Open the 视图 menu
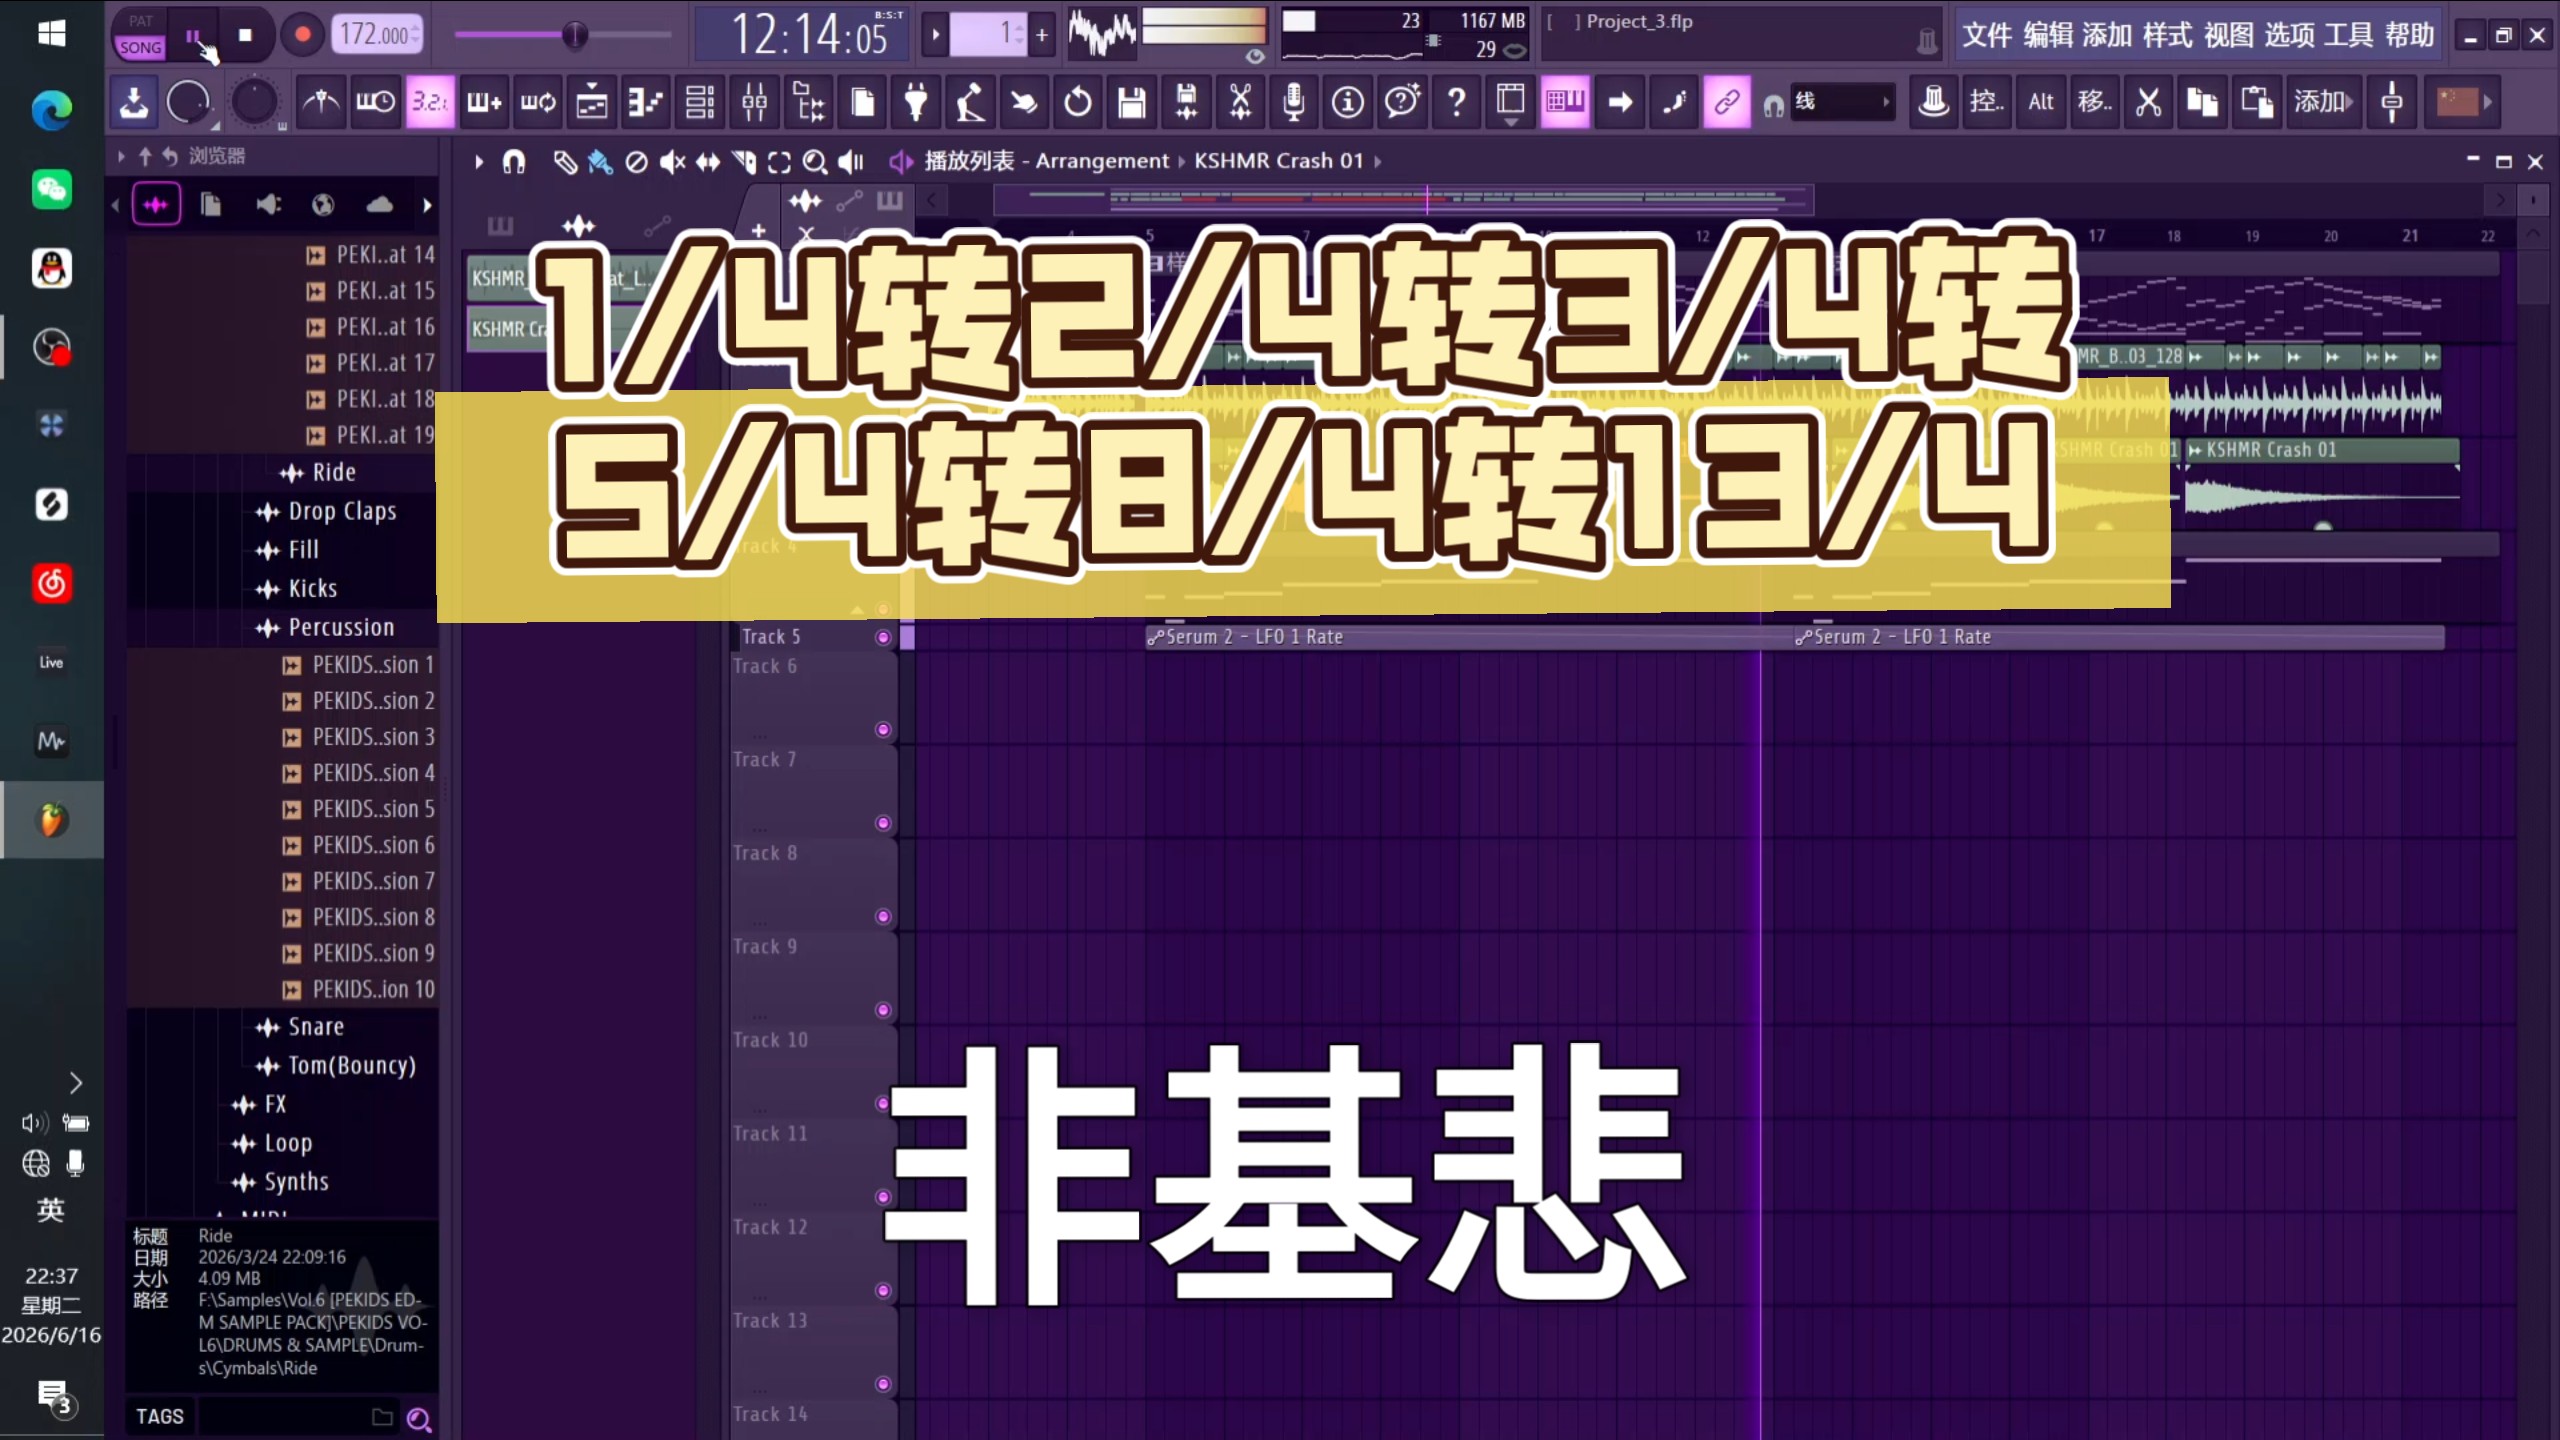The width and height of the screenshot is (2560, 1440). (2228, 35)
